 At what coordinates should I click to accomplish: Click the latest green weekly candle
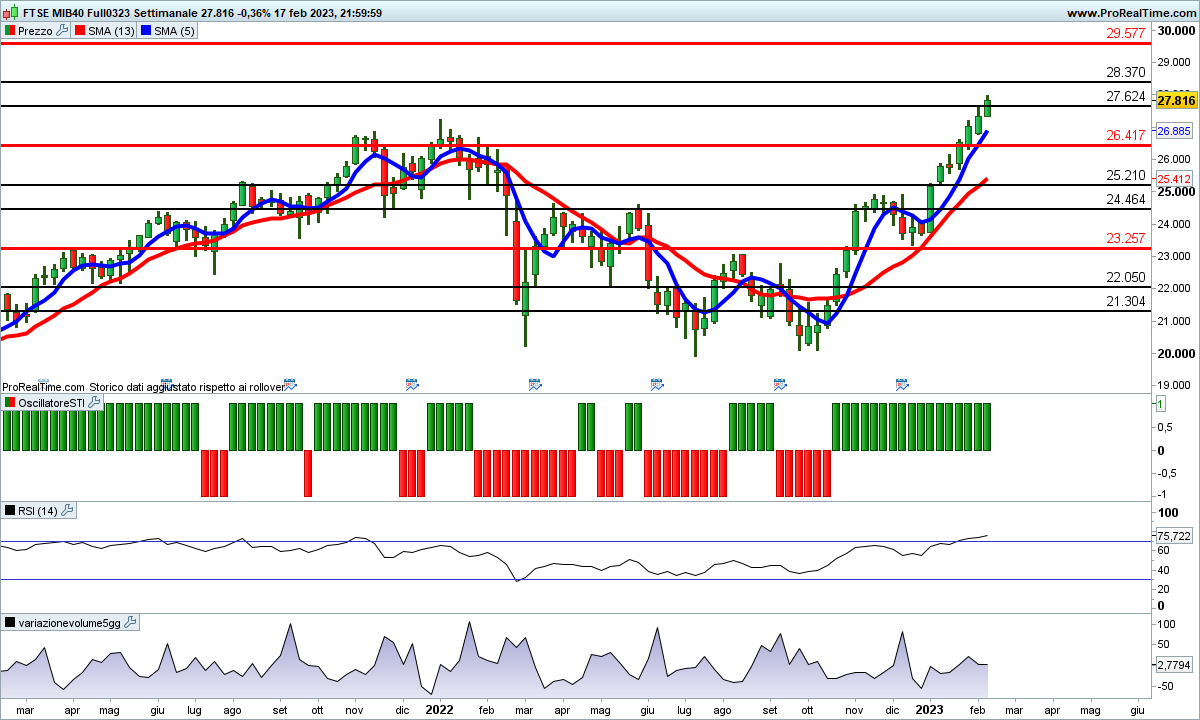click(x=988, y=107)
